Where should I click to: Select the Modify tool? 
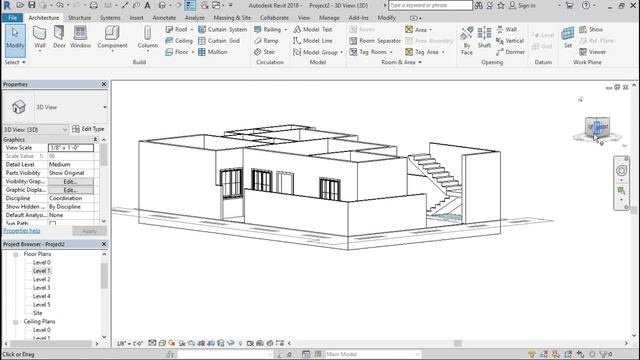15,40
